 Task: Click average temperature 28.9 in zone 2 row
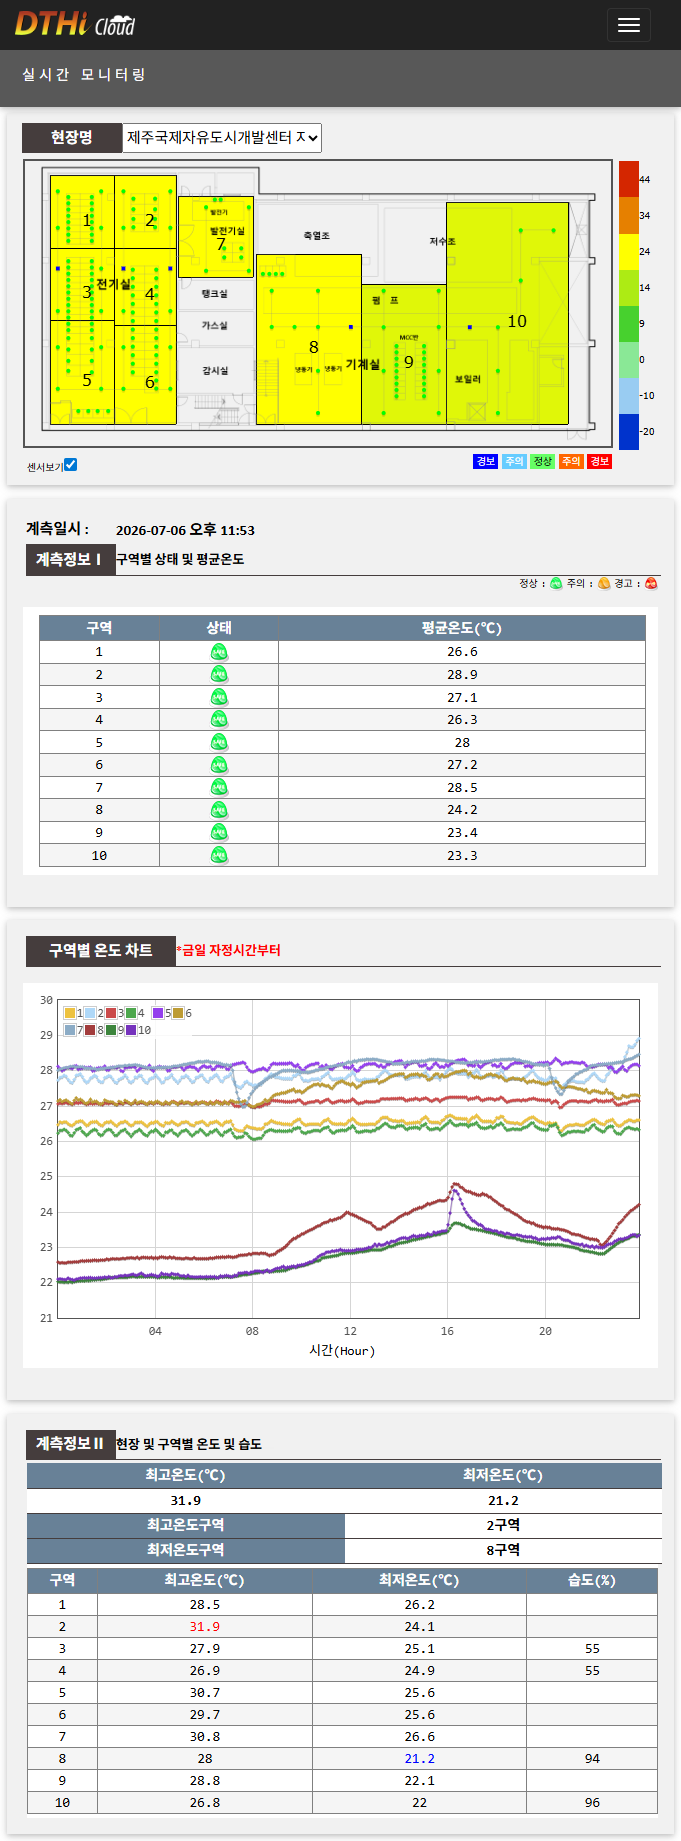[462, 675]
